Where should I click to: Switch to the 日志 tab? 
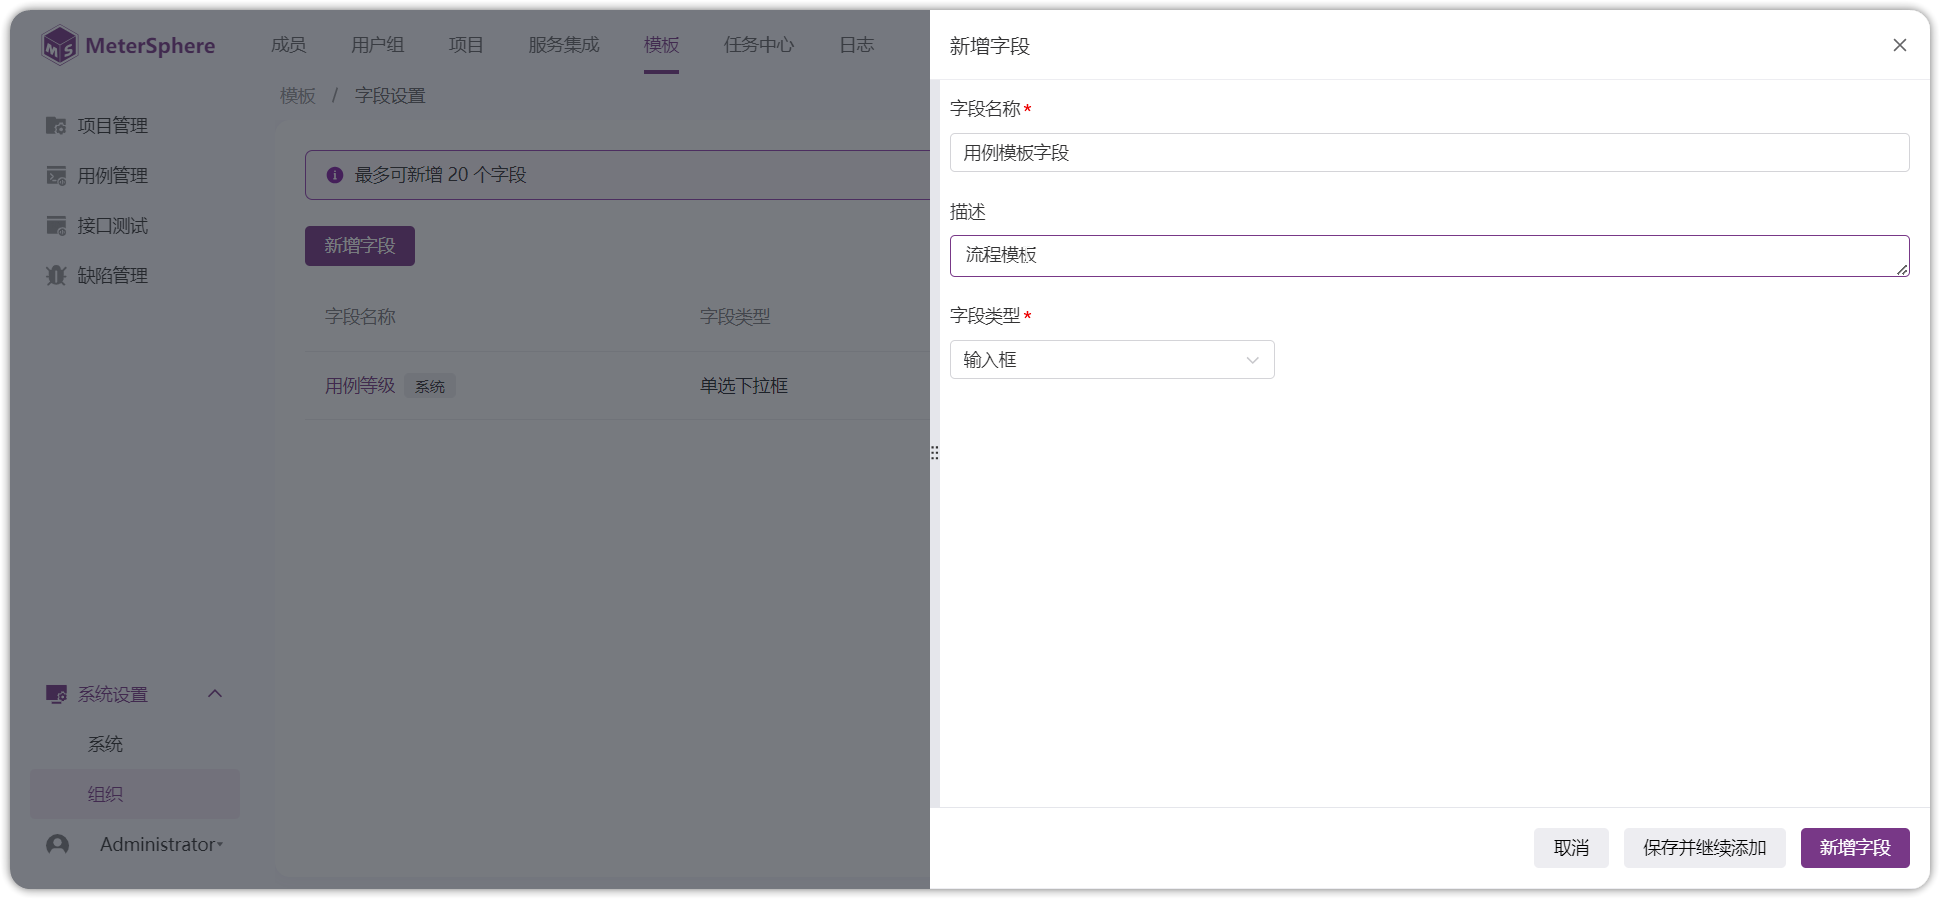856,45
